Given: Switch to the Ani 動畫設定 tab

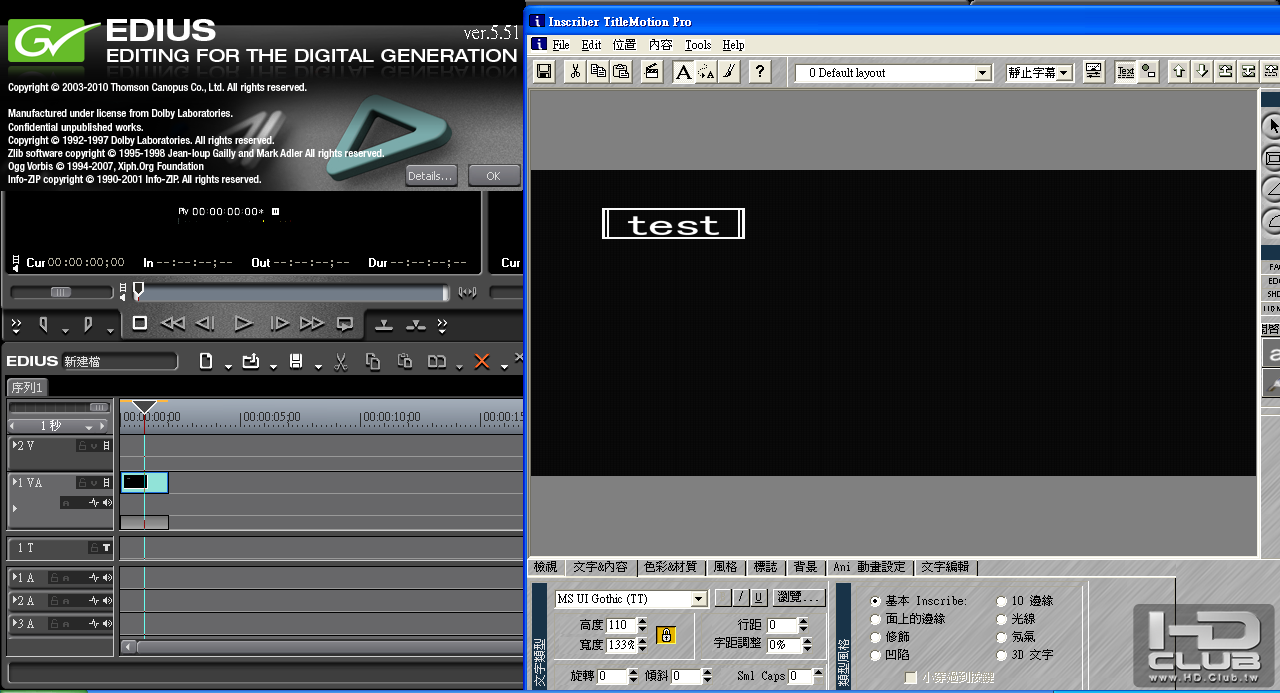Looking at the screenshot, I should click(x=869, y=567).
